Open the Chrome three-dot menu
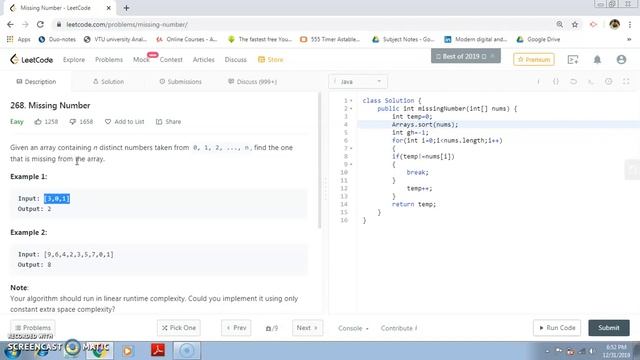Viewport: 640px width, 360px height. (x=630, y=24)
